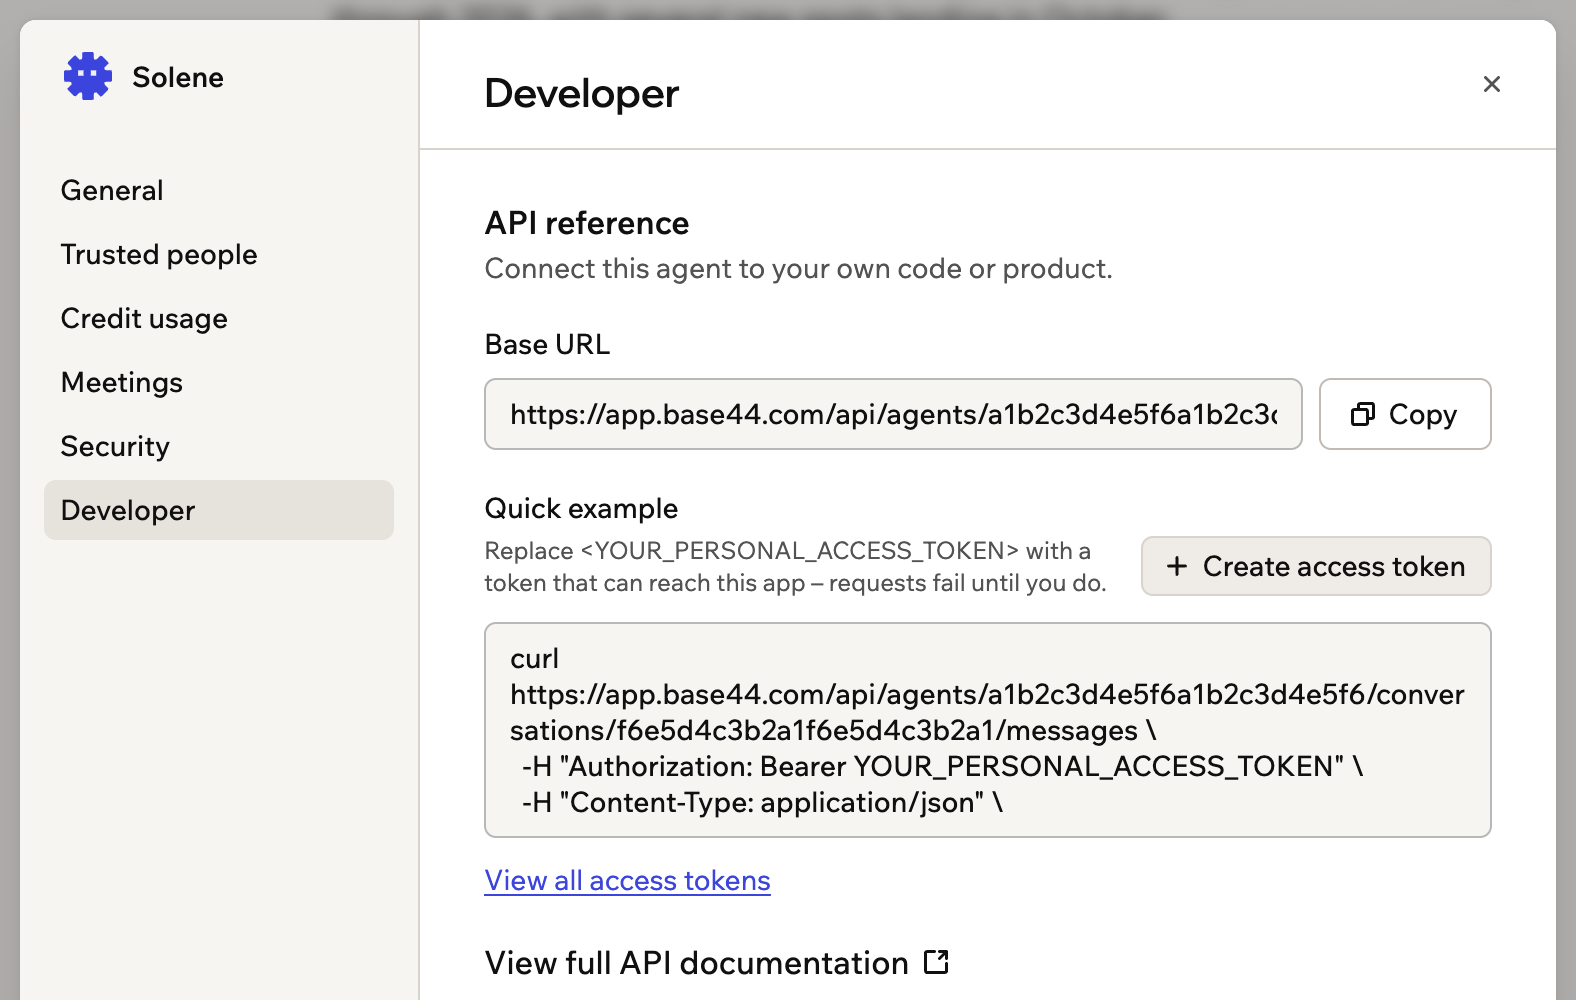Create a new access token
Image resolution: width=1576 pixels, height=1000 pixels.
click(1316, 566)
